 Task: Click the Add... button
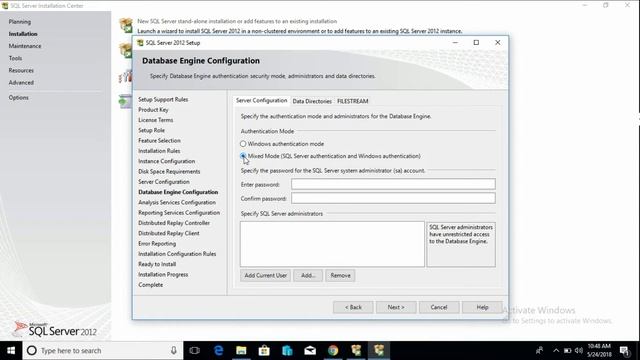[308, 276]
